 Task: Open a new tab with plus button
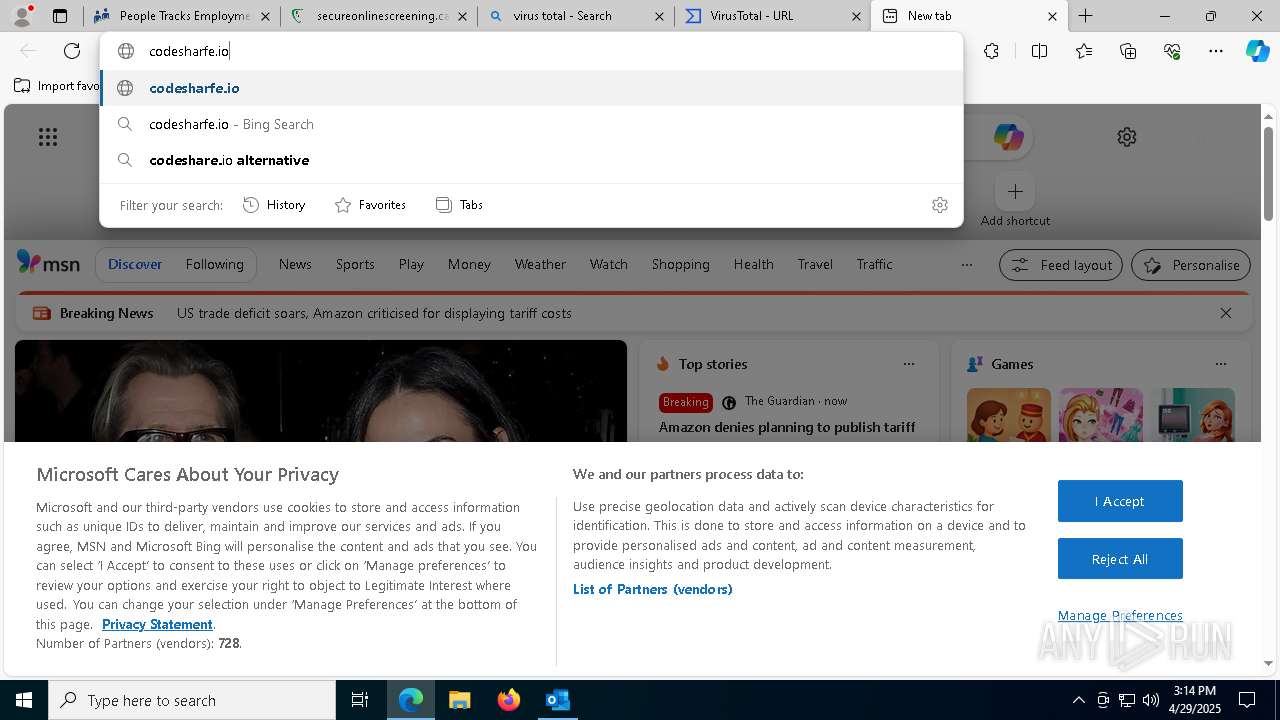tap(1085, 16)
